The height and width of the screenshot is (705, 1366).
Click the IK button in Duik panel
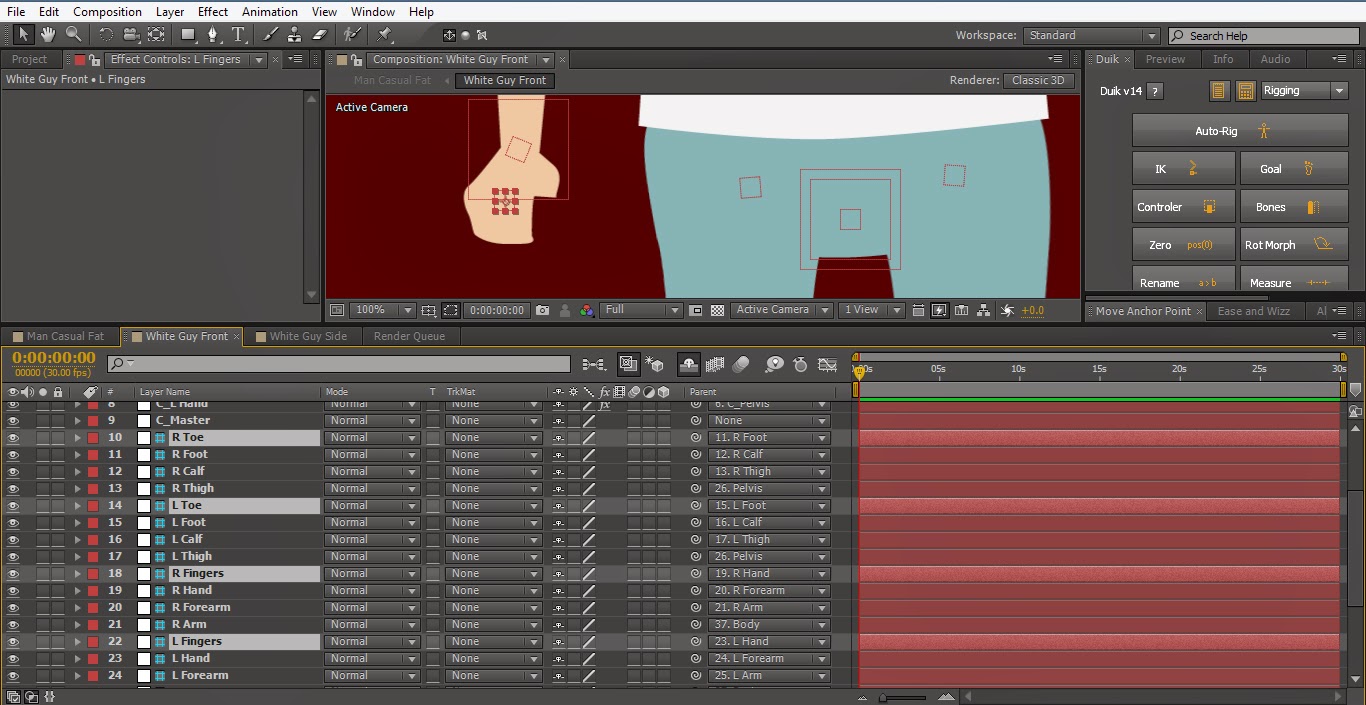pyautogui.click(x=1183, y=168)
